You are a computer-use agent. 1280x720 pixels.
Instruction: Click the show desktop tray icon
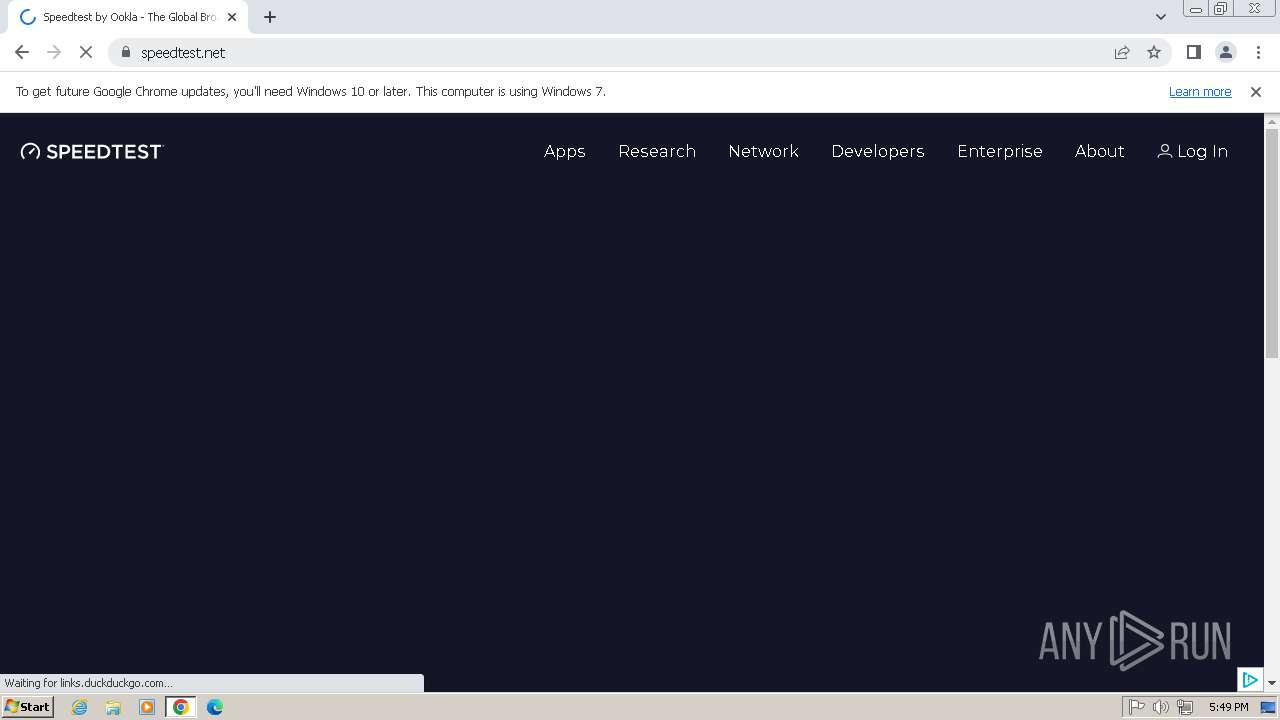point(1268,707)
